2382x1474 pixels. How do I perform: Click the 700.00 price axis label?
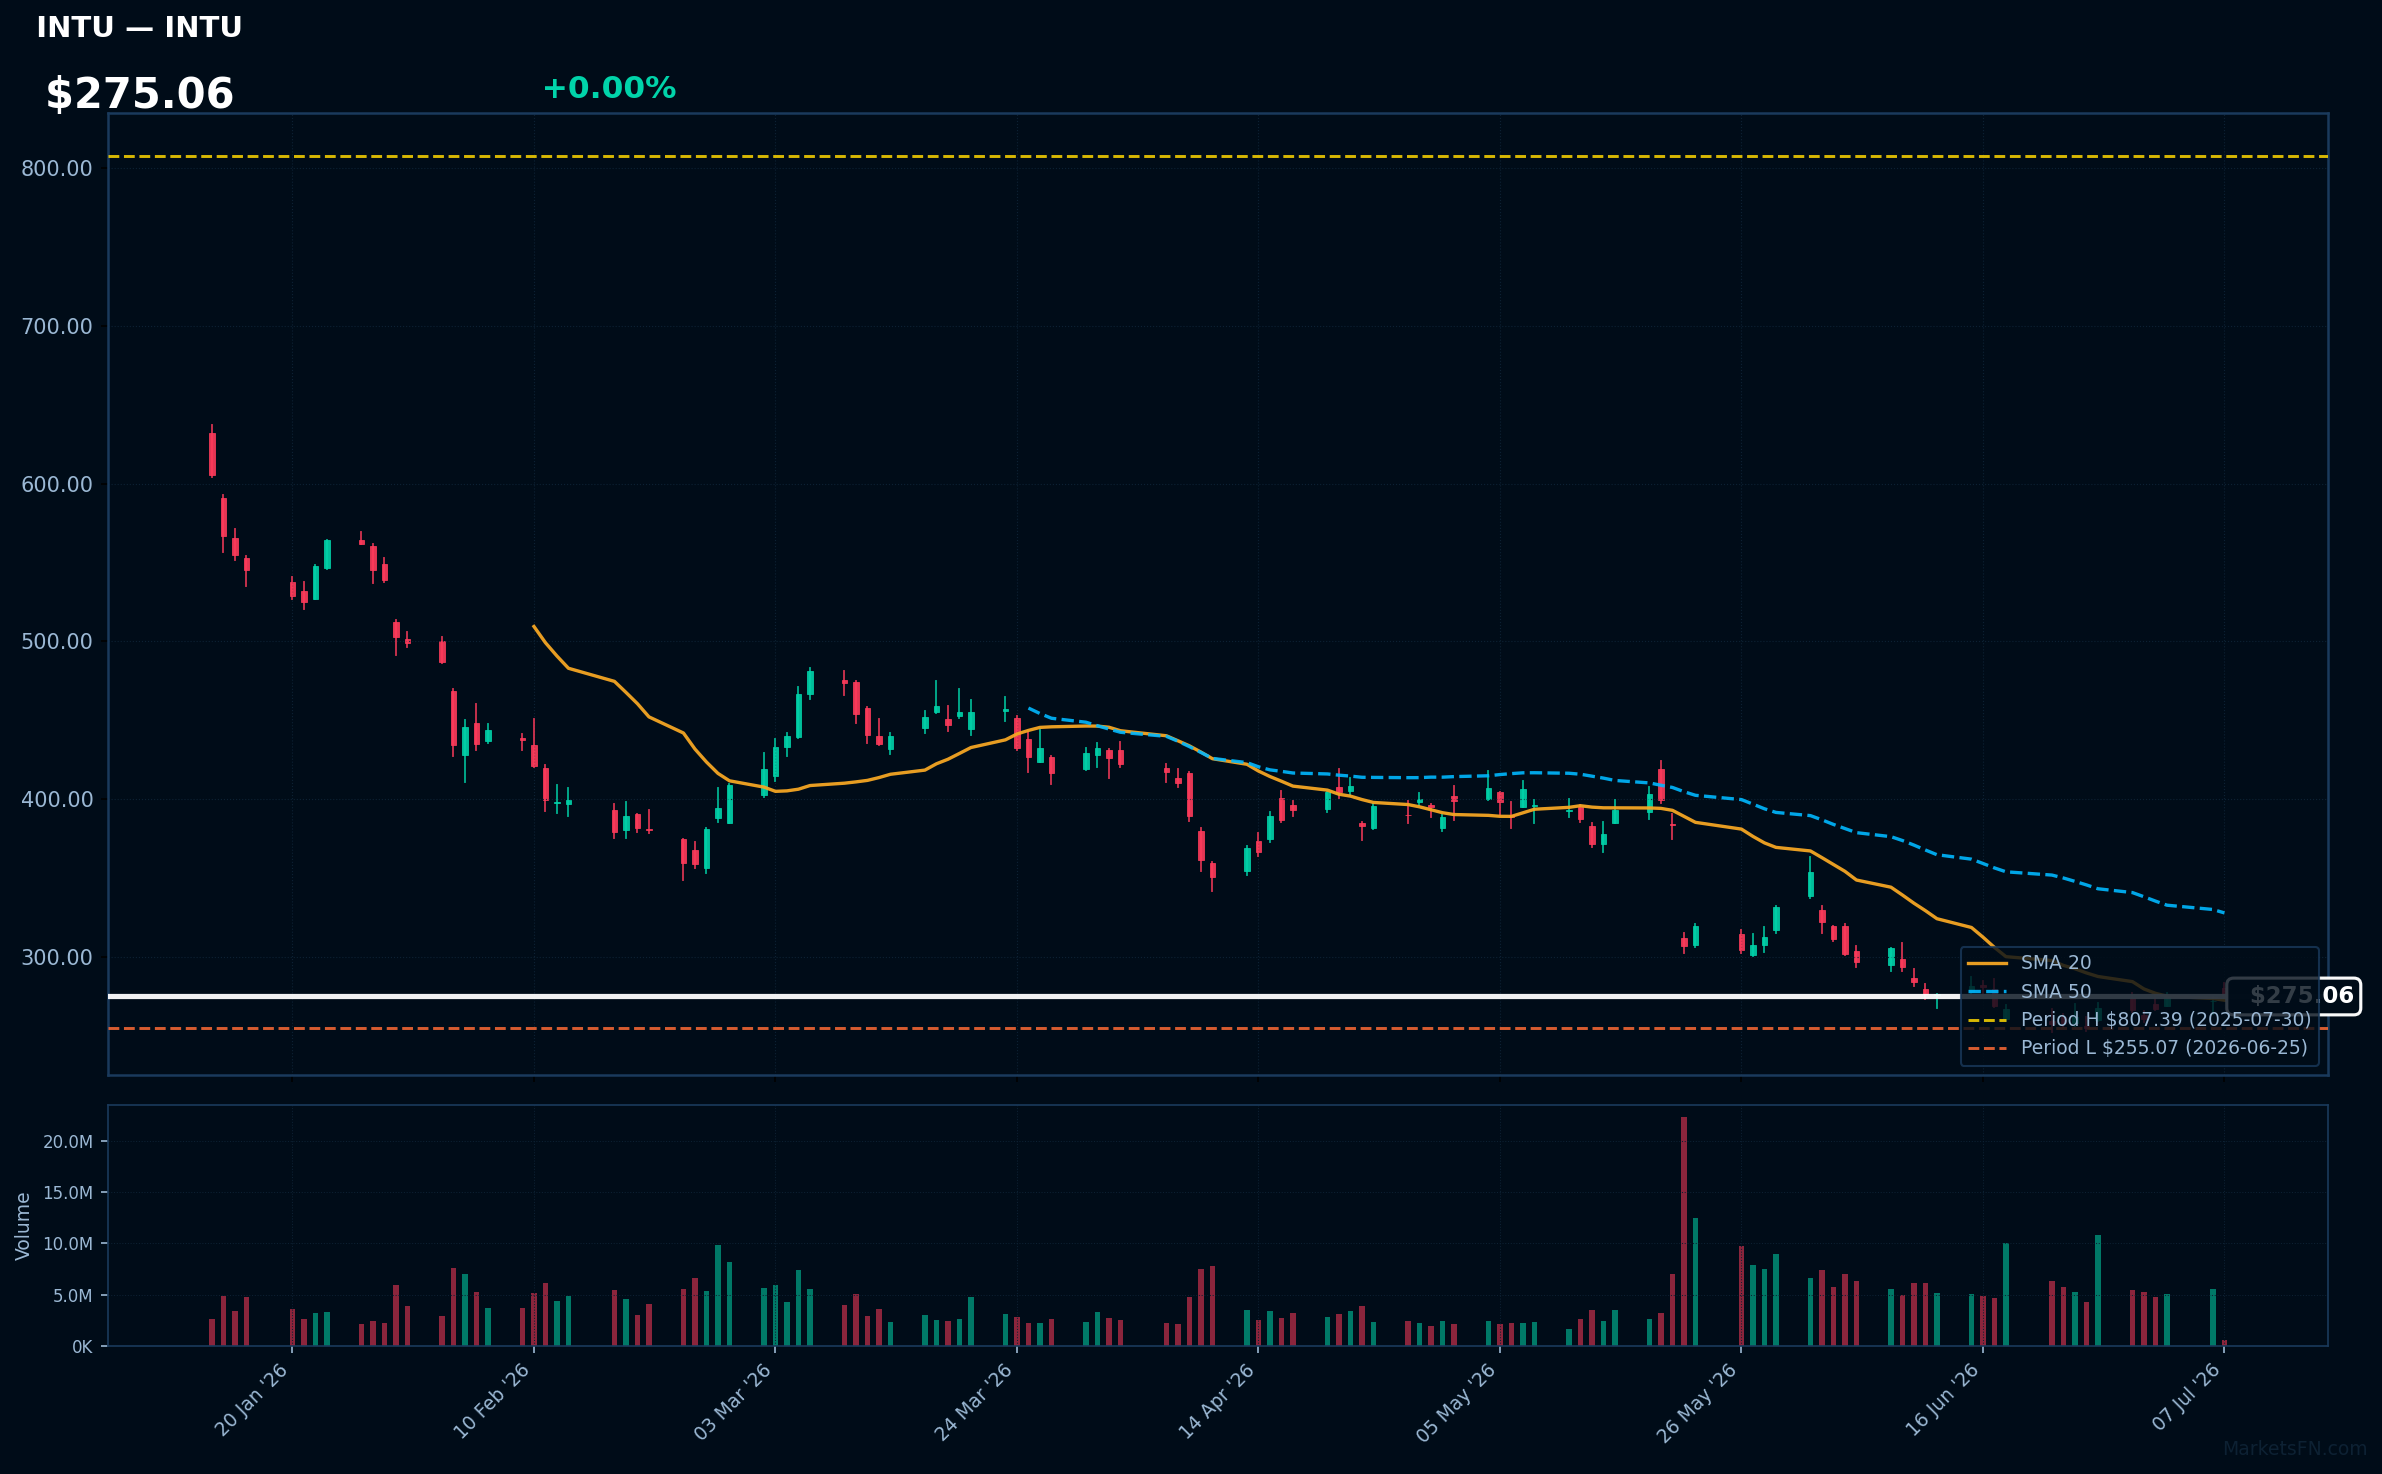[57, 327]
